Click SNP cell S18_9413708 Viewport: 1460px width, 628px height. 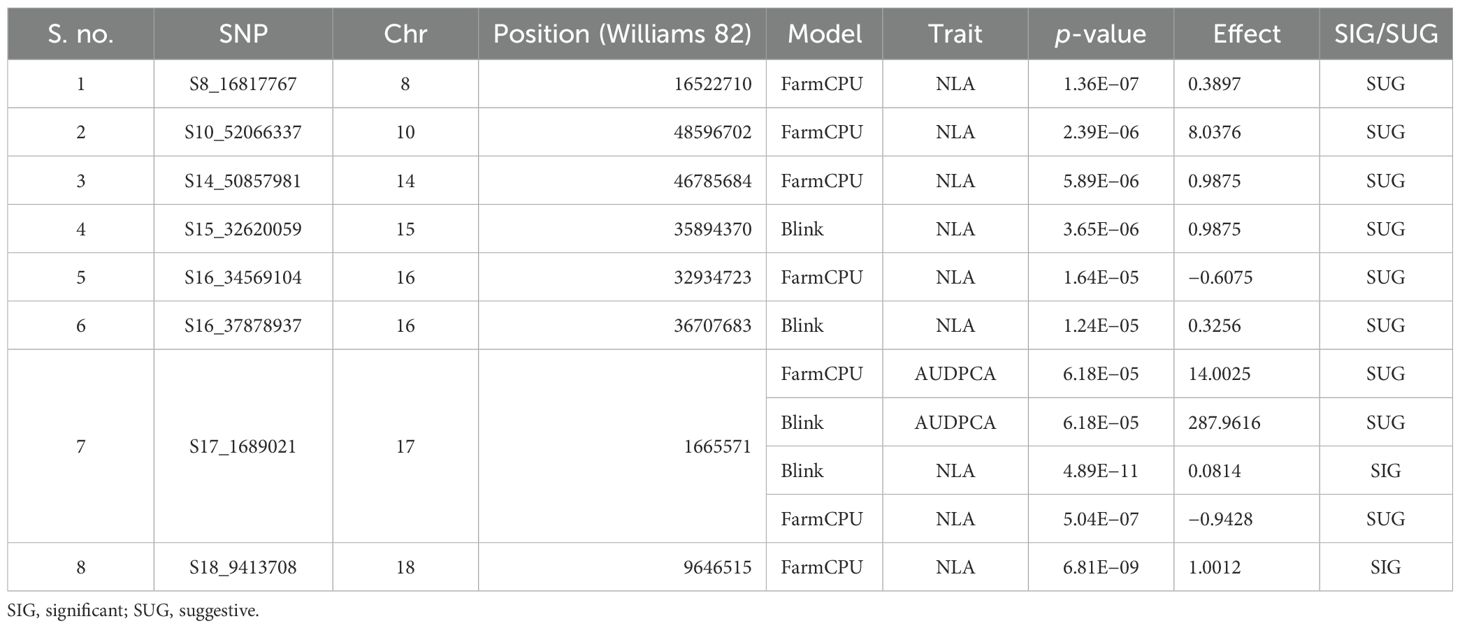[243, 567]
